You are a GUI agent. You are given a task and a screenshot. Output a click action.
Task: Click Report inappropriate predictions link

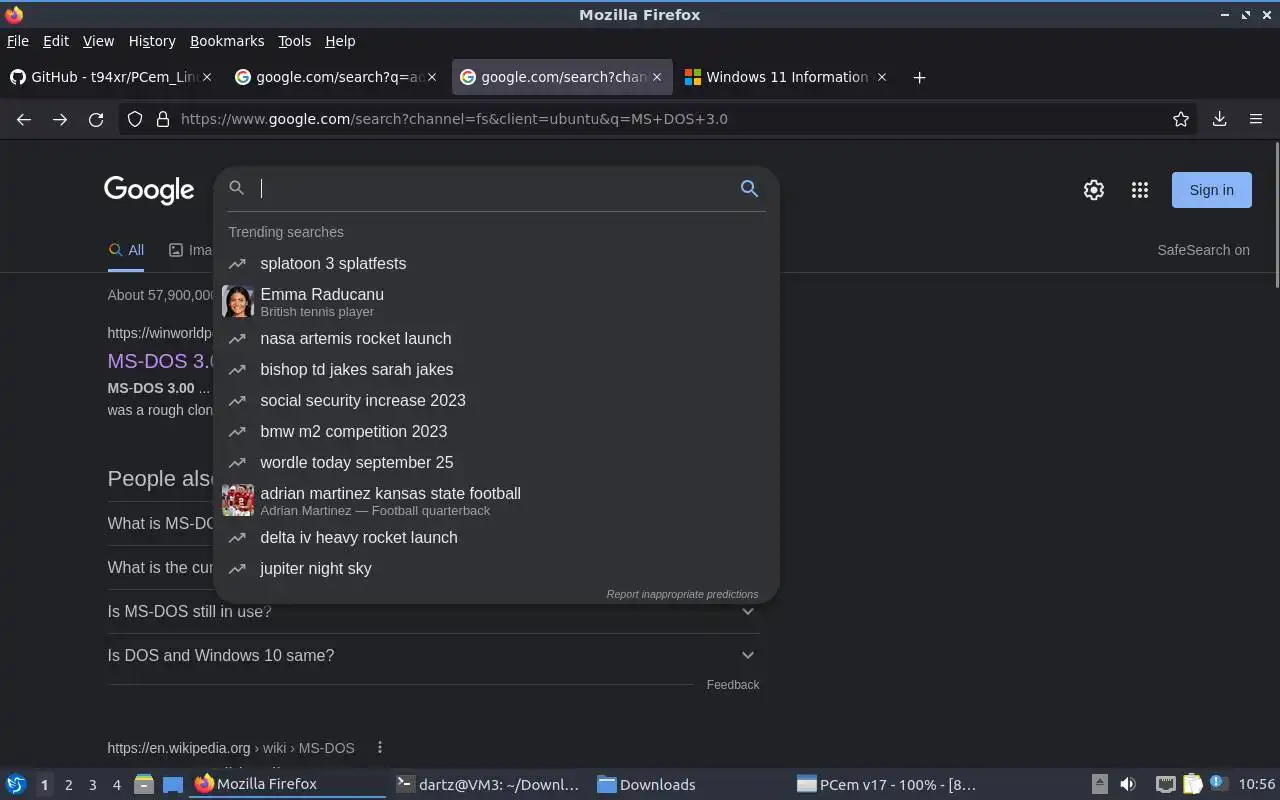click(682, 594)
